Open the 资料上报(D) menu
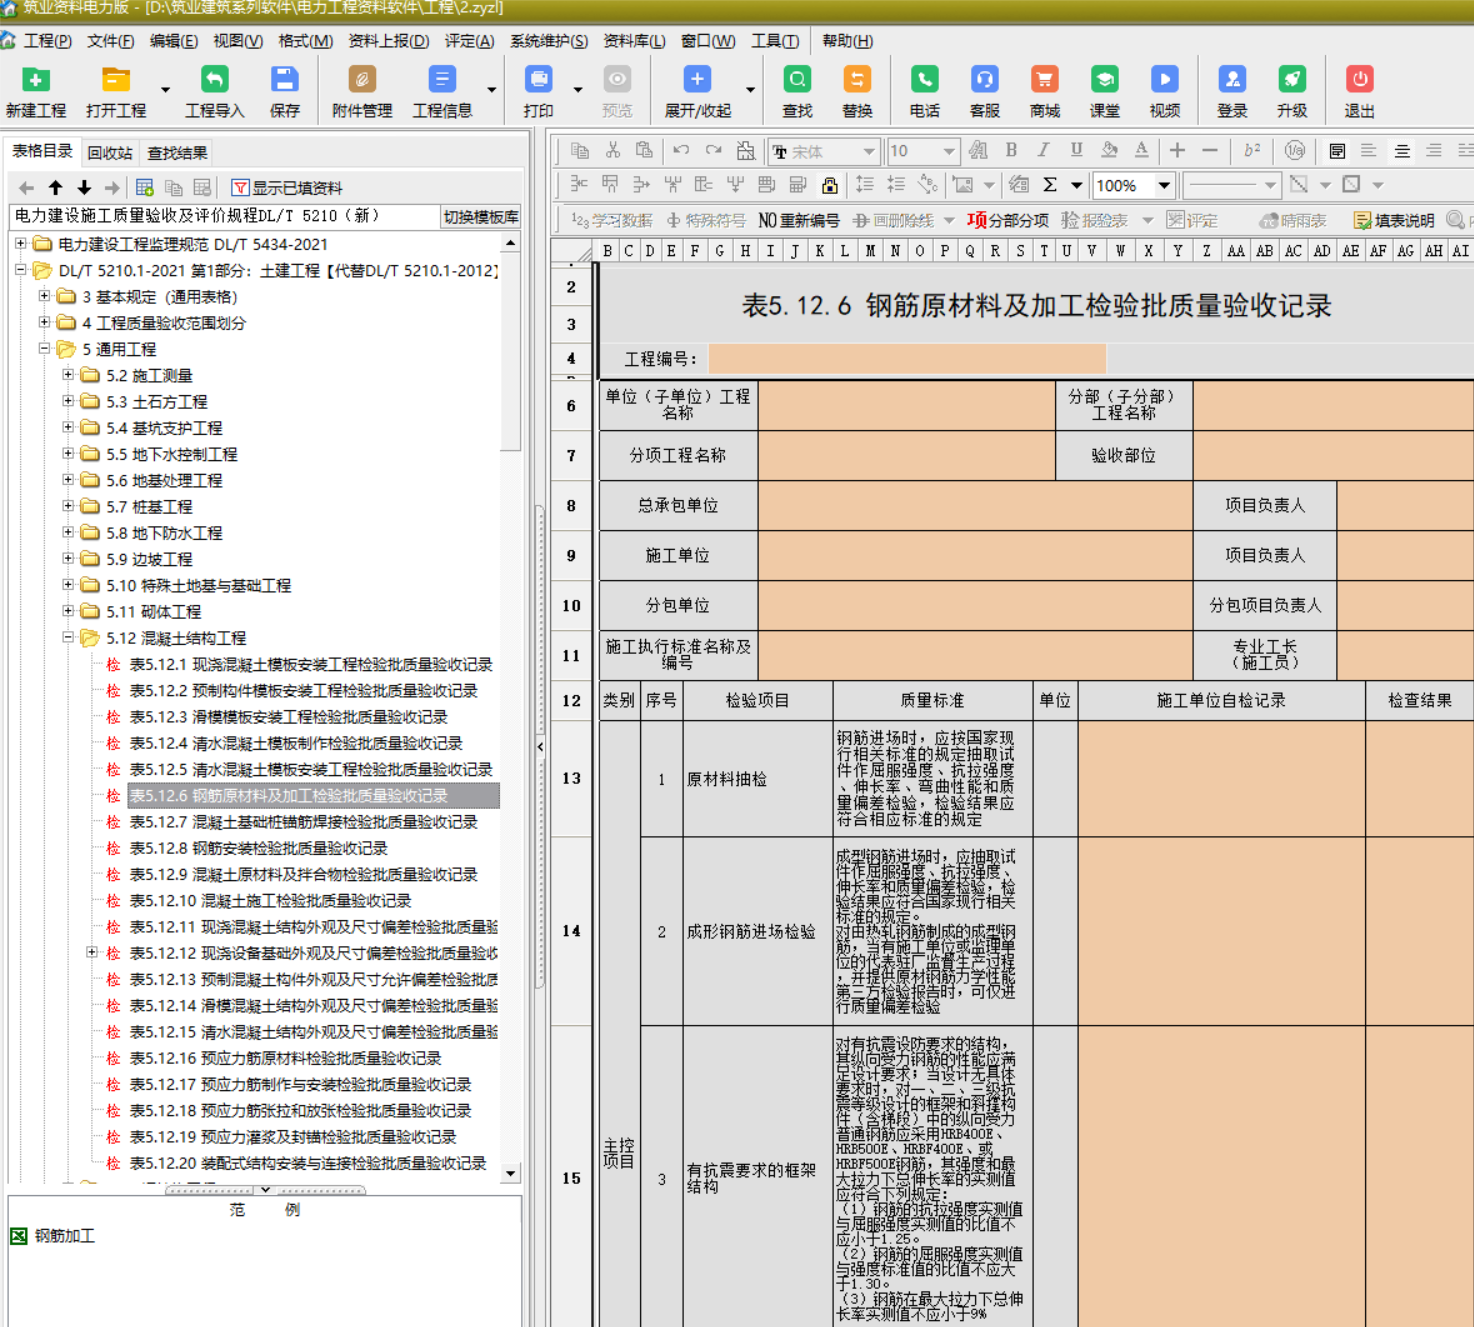 [x=388, y=40]
